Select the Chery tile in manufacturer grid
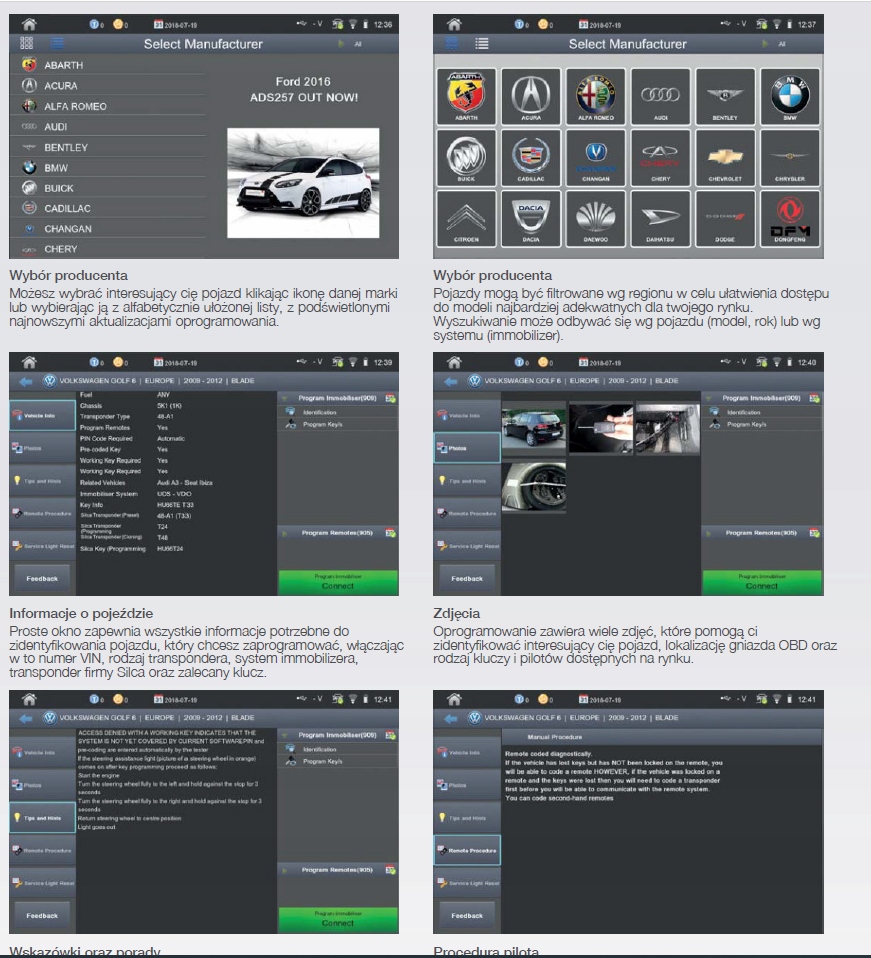Image resolution: width=871 pixels, height=958 pixels. [x=660, y=158]
